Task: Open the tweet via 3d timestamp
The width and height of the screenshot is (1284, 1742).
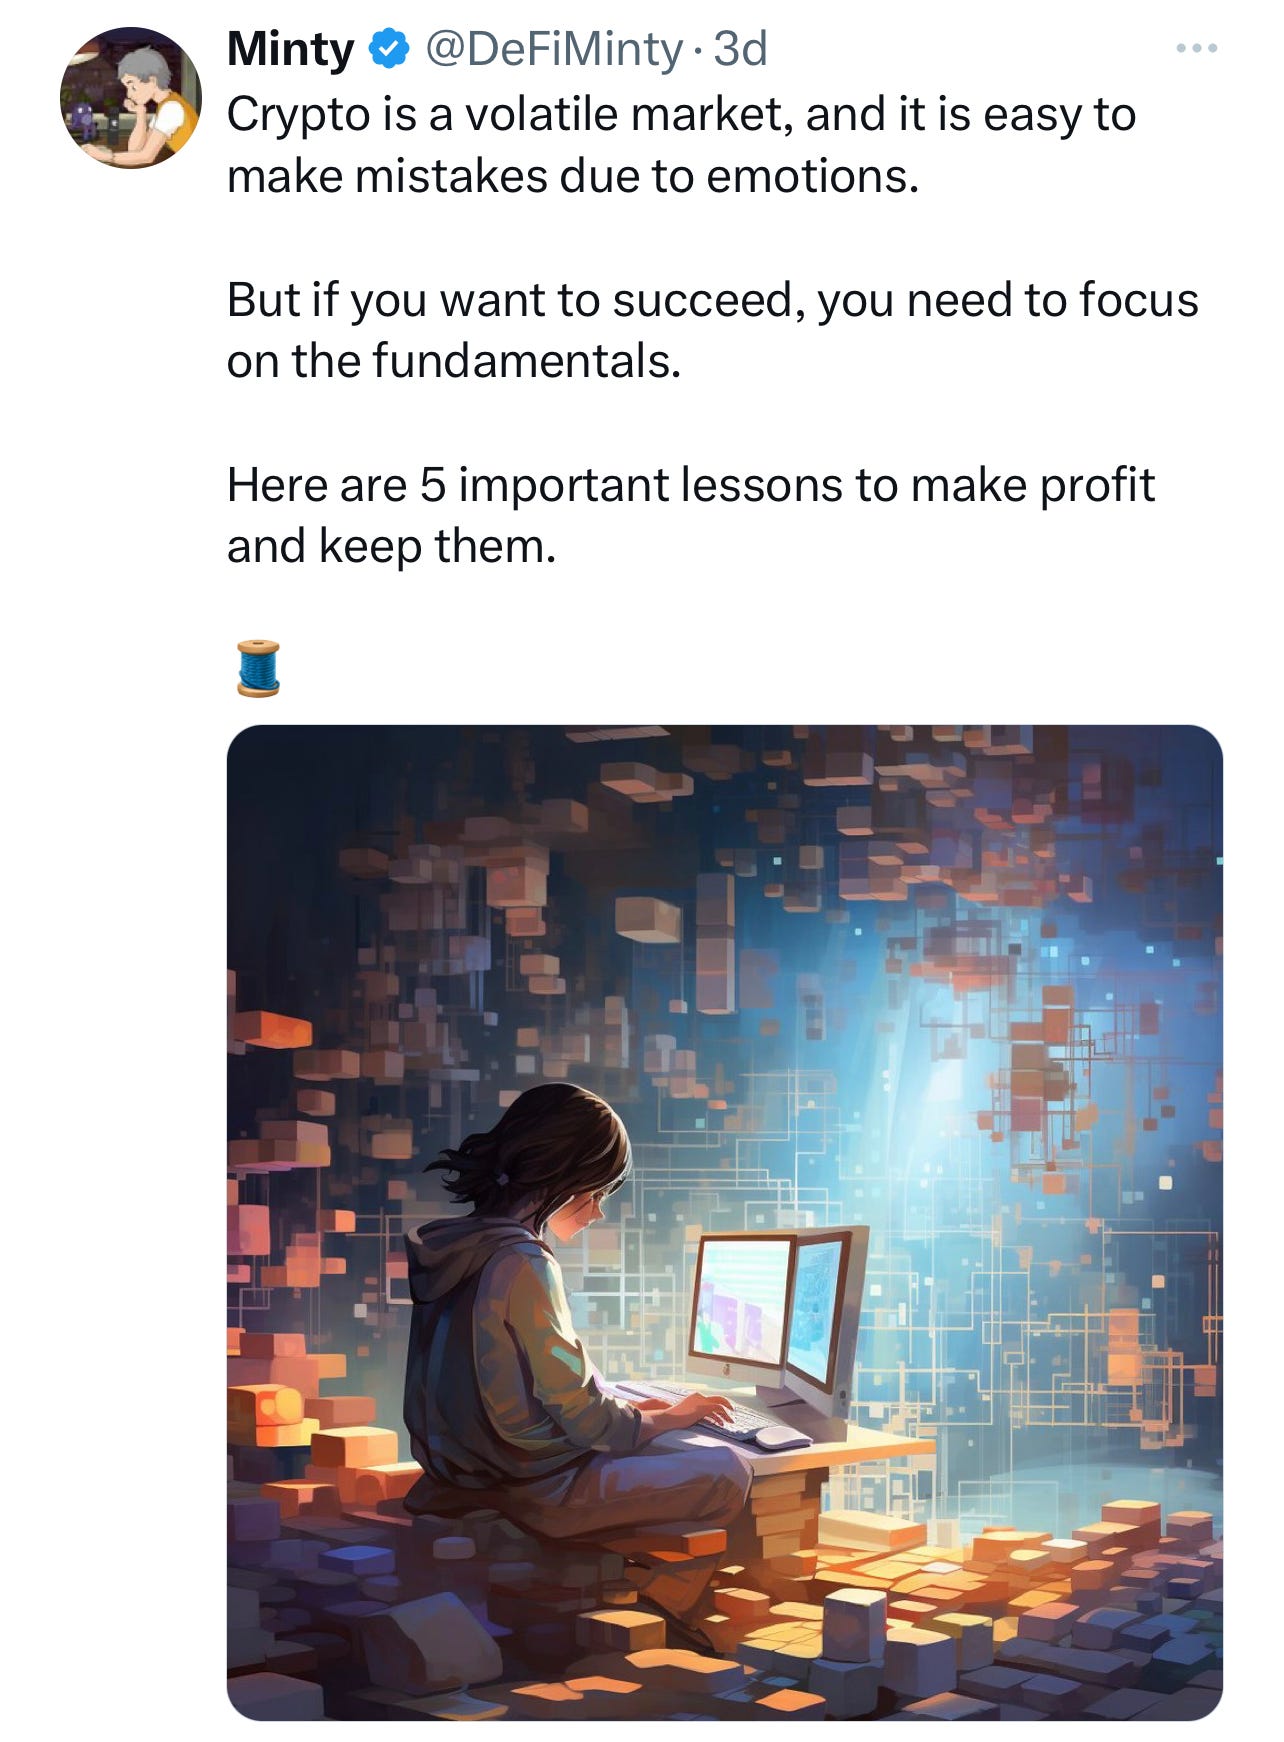Action: (x=740, y=49)
